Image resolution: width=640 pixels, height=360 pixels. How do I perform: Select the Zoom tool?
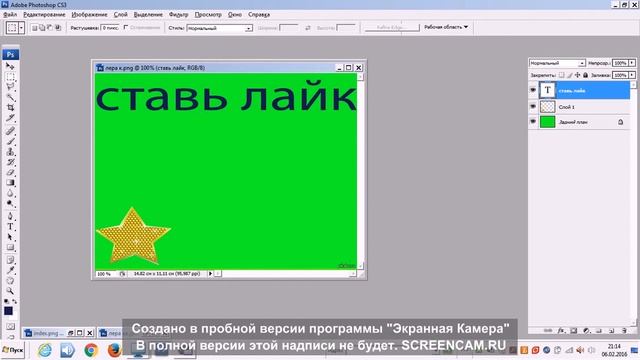tap(10, 291)
